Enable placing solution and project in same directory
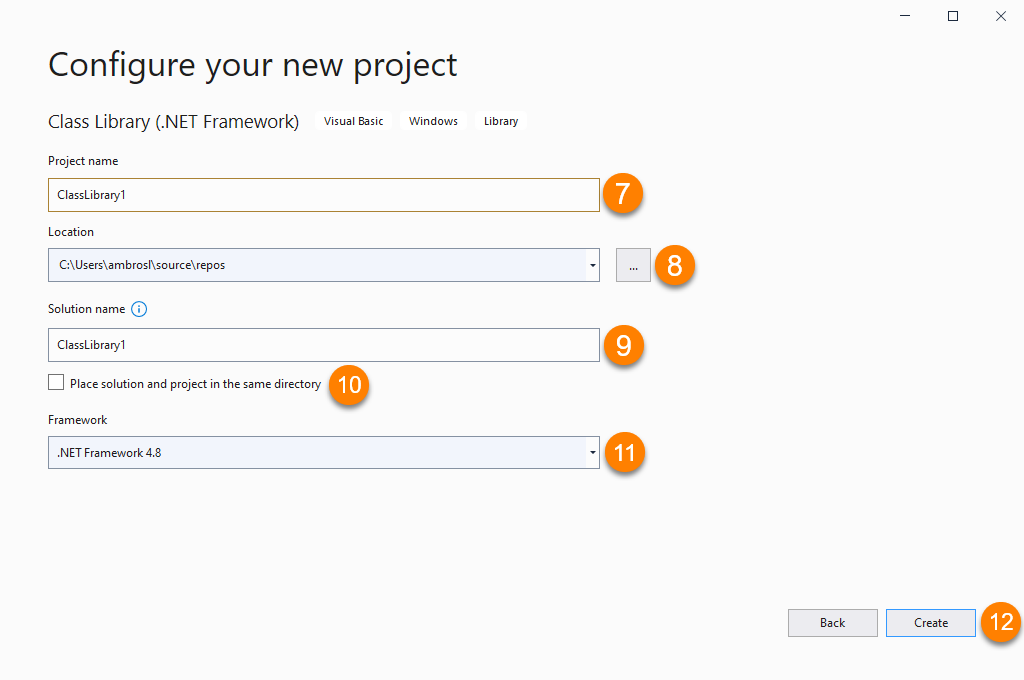Screen dimensions: 1024x680 [56, 383]
